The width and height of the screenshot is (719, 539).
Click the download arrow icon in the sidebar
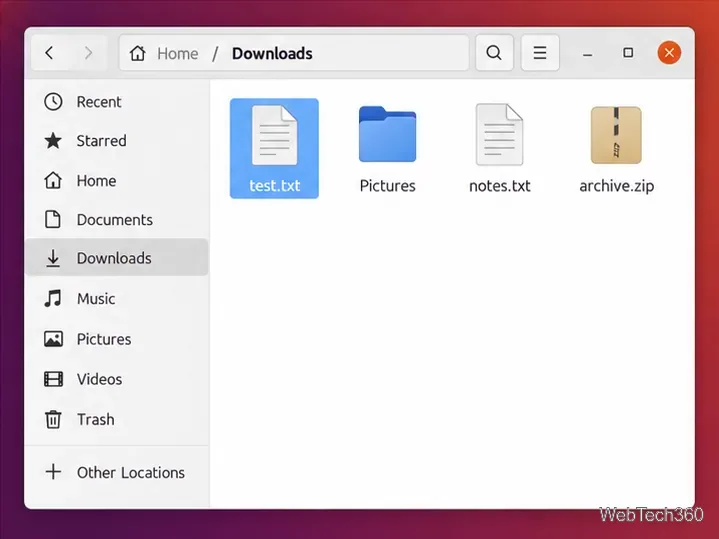point(53,258)
